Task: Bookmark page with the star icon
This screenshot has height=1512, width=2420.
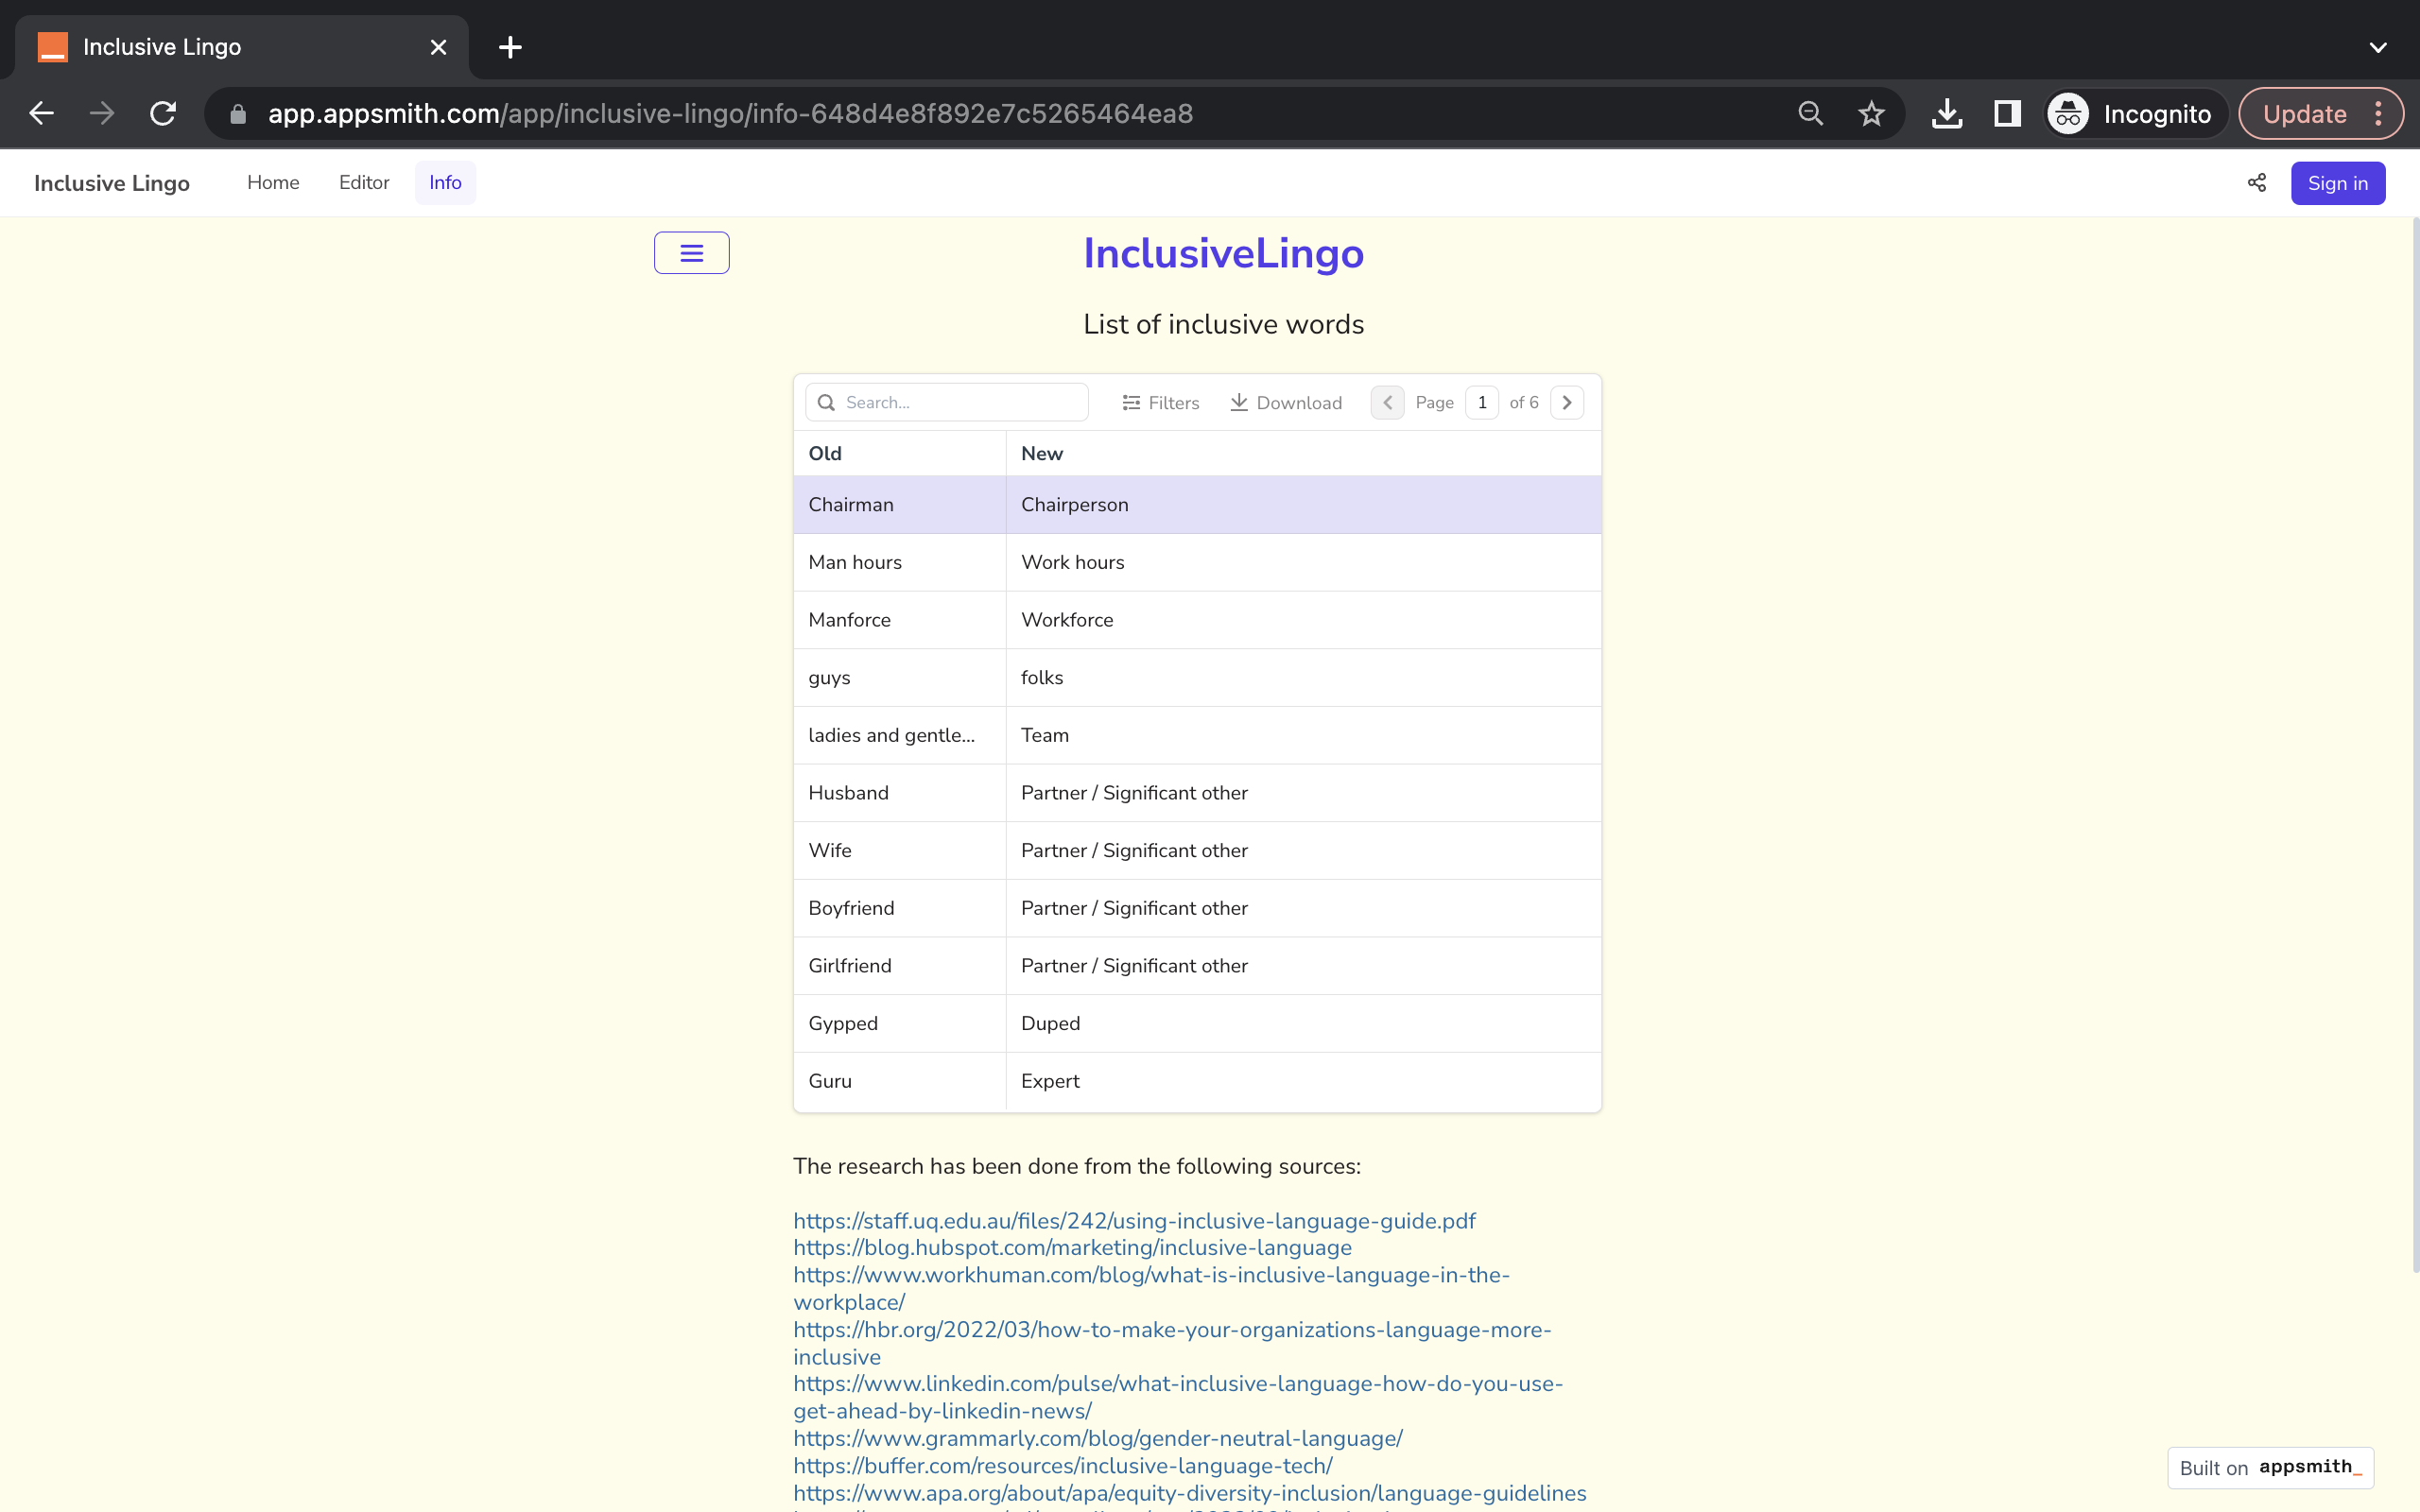Action: coord(1871,114)
